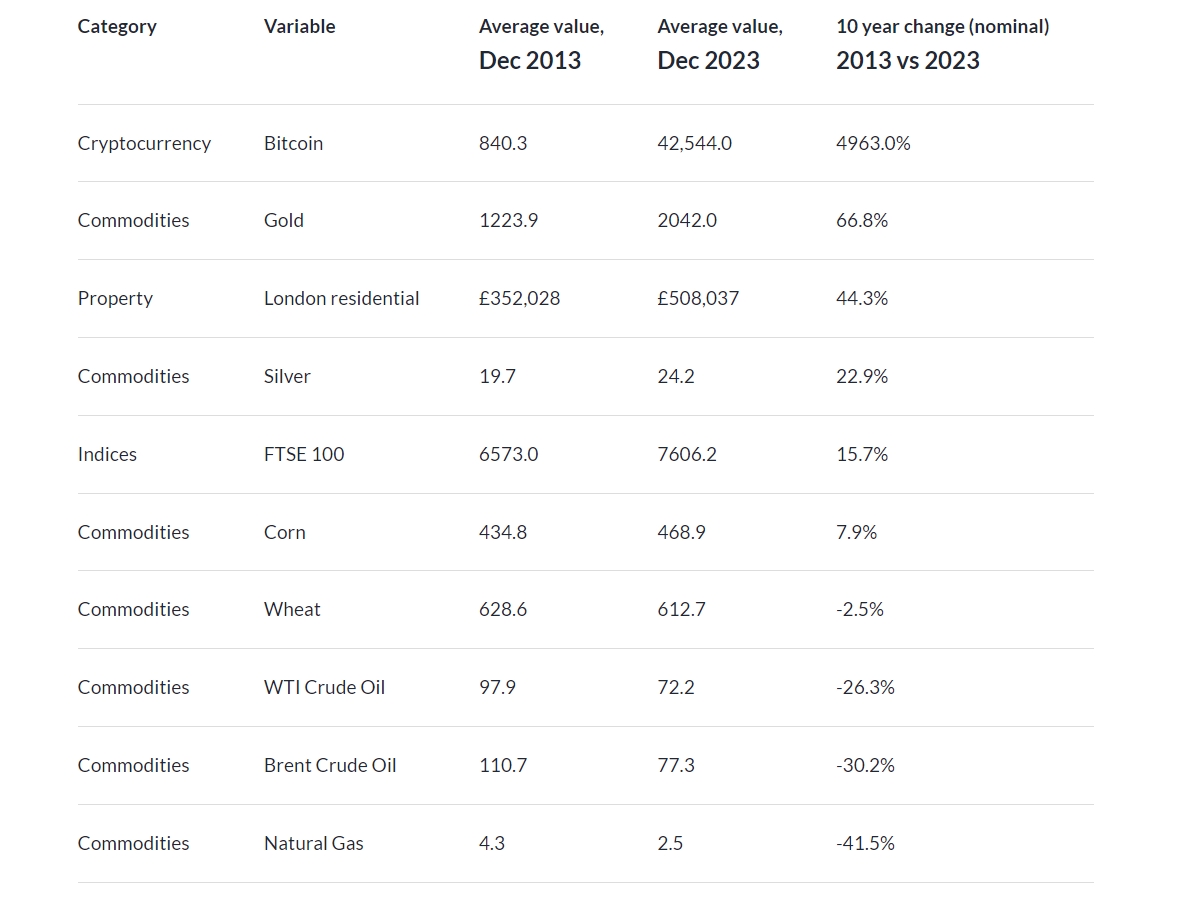Select the Indices category cell
1186x903 pixels.
(107, 454)
